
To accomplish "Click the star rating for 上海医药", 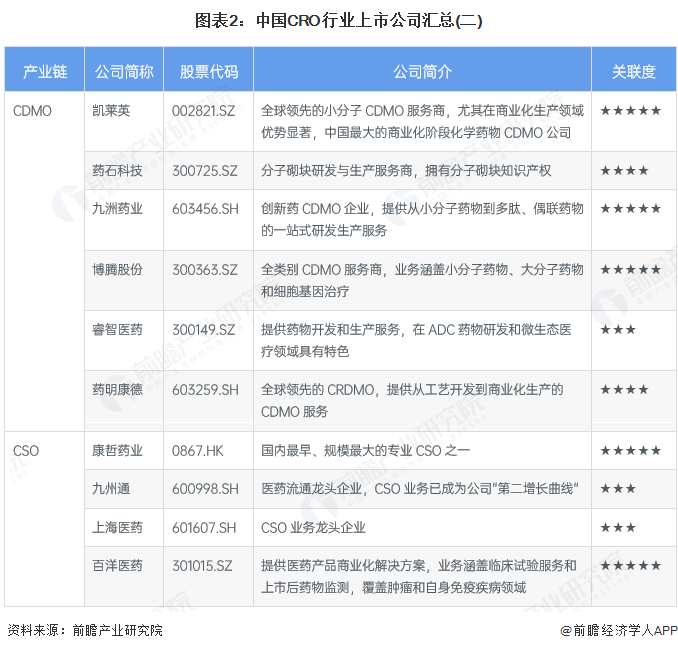I will [618, 527].
